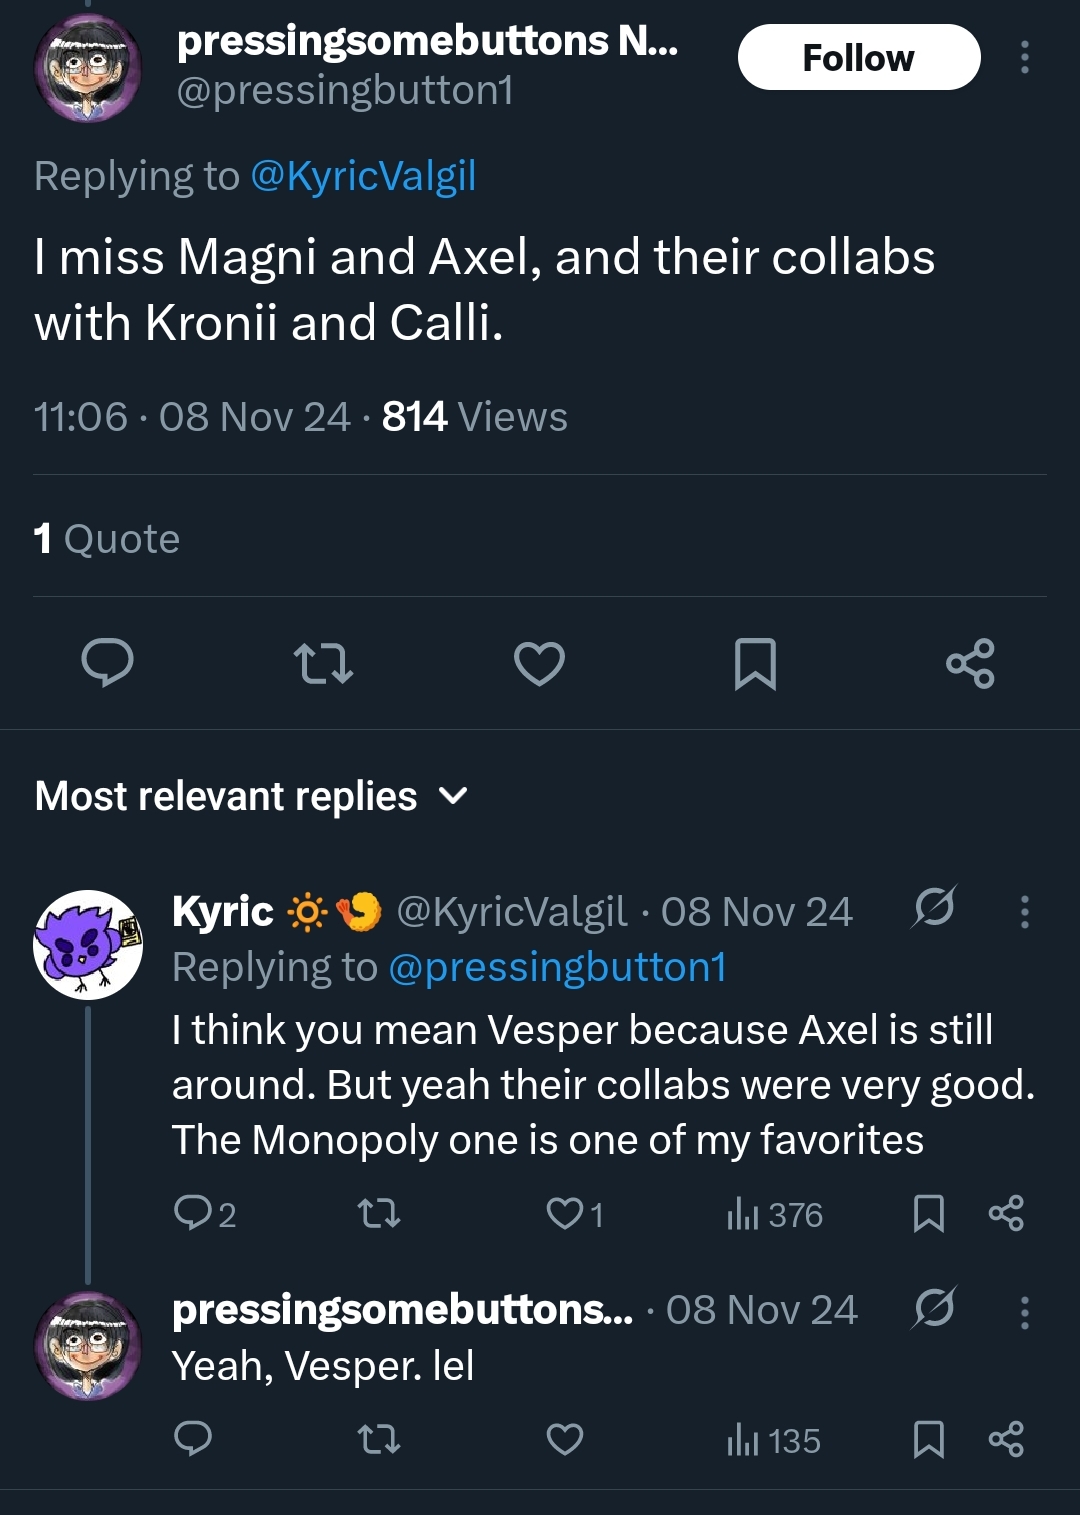View analytics of "Yeah, Vesper. lel" reply
The width and height of the screenshot is (1080, 1515).
click(774, 1441)
